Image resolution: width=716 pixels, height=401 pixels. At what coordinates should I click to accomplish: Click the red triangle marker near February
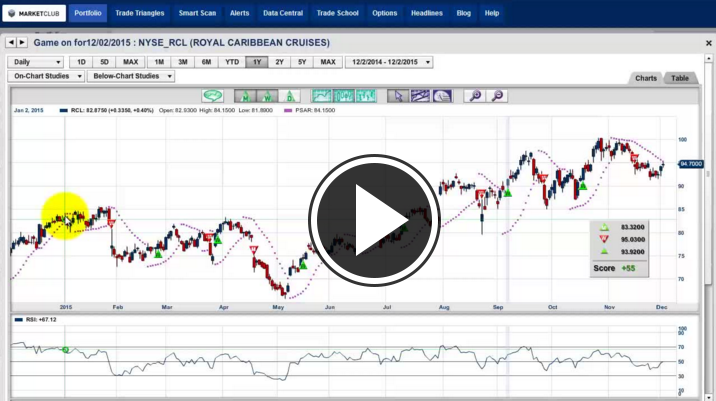111,223
